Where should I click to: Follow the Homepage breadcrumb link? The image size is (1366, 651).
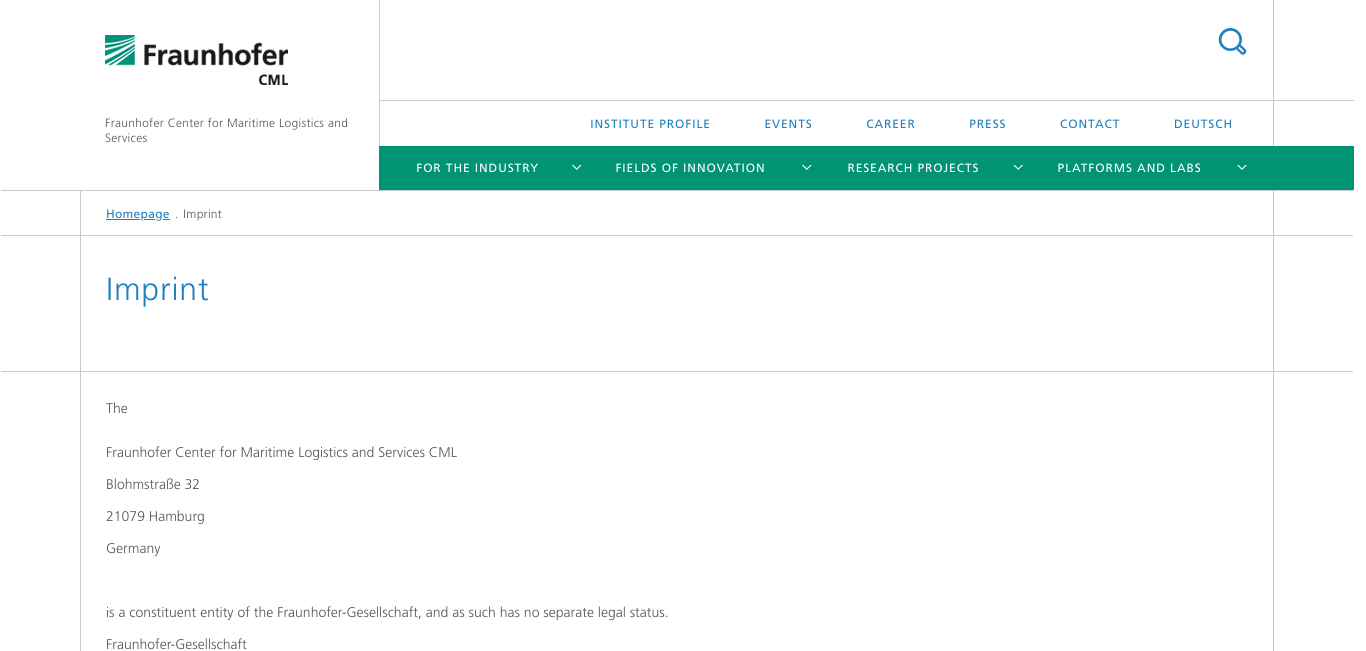[138, 214]
